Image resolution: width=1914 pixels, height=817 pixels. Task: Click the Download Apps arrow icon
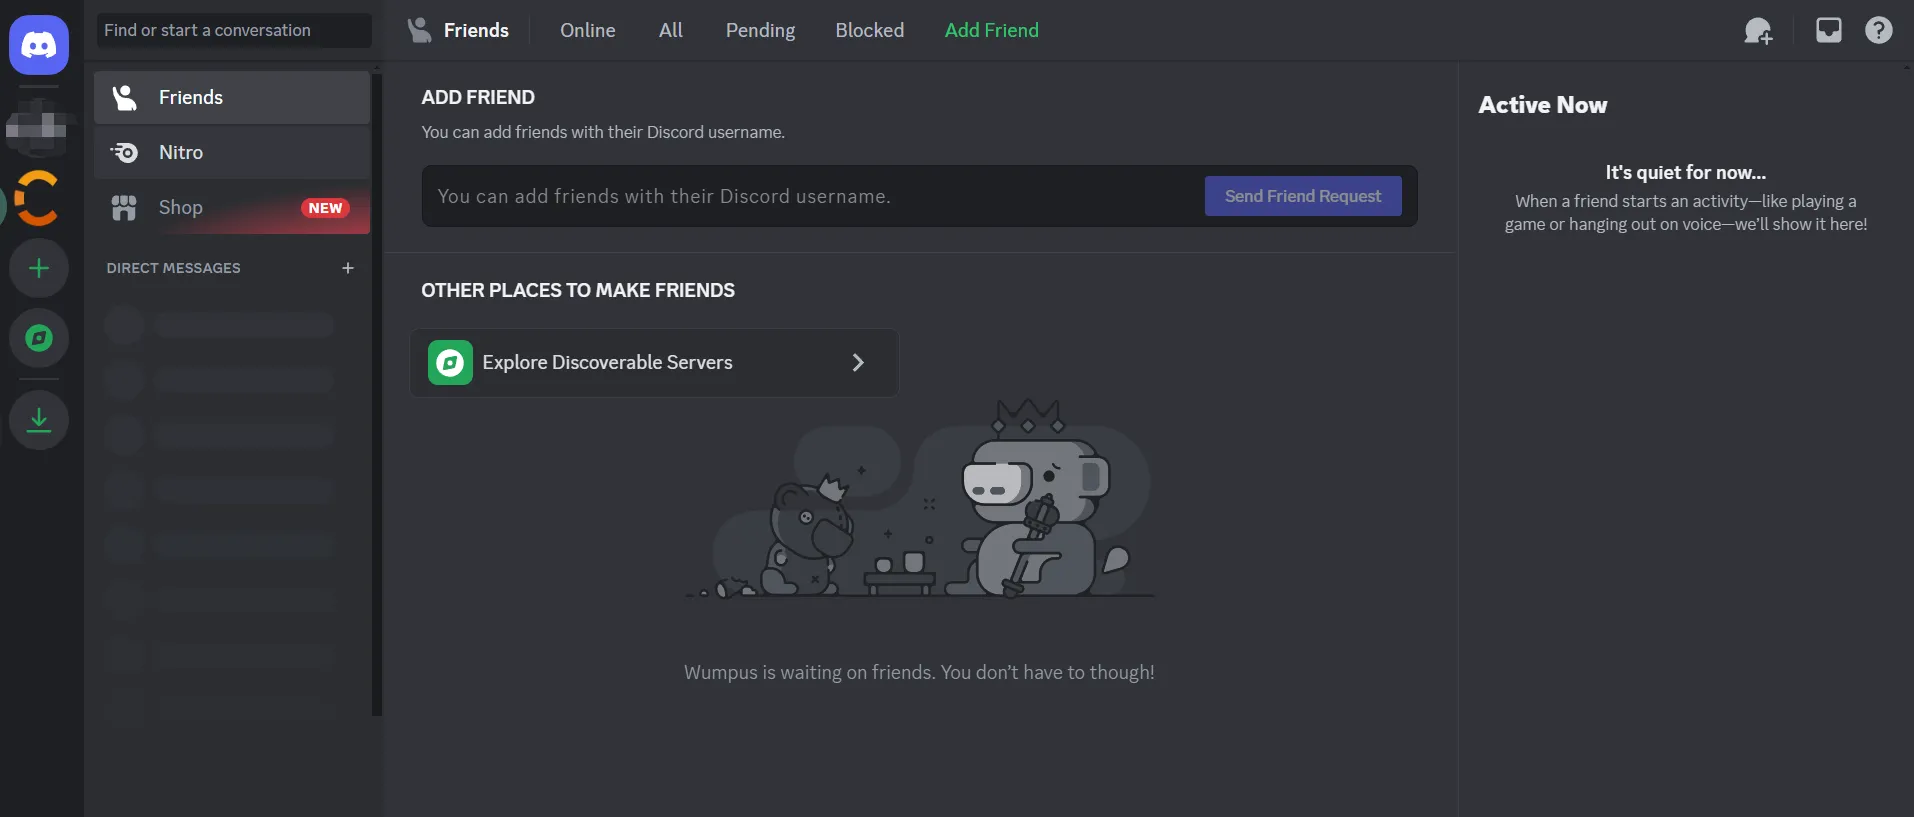click(39, 419)
